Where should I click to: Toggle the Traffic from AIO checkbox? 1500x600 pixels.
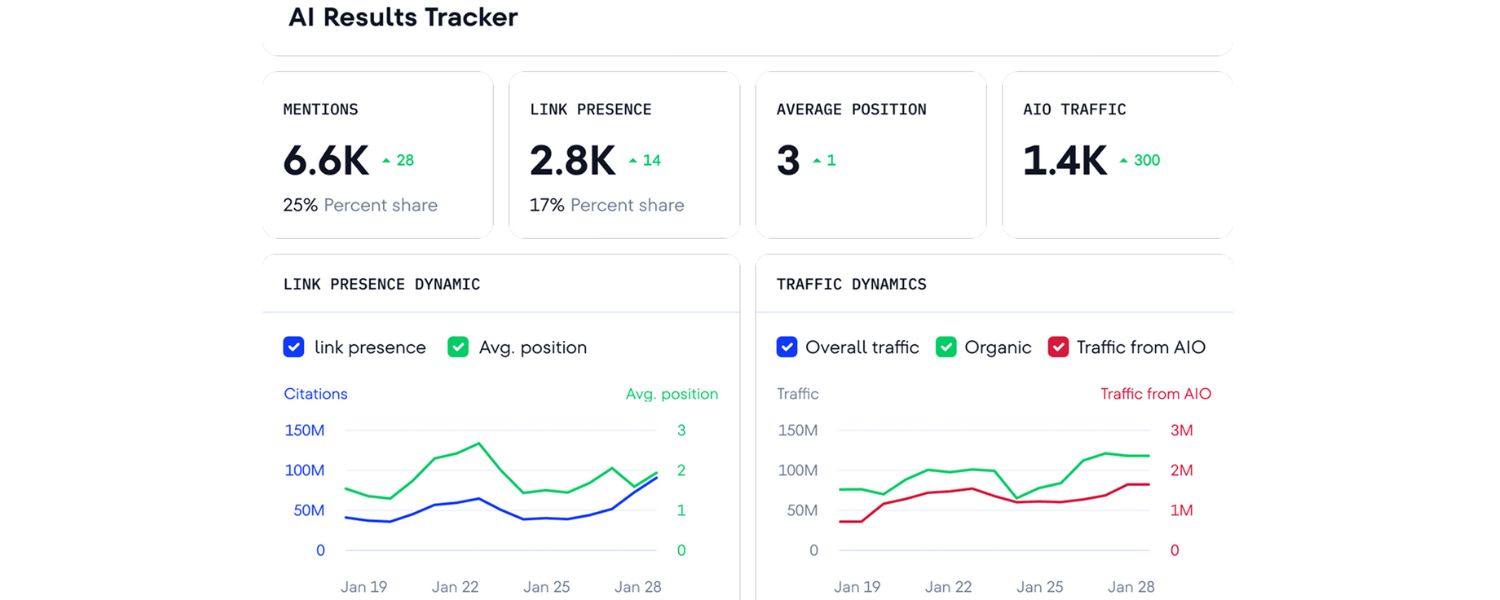[x=1058, y=347]
